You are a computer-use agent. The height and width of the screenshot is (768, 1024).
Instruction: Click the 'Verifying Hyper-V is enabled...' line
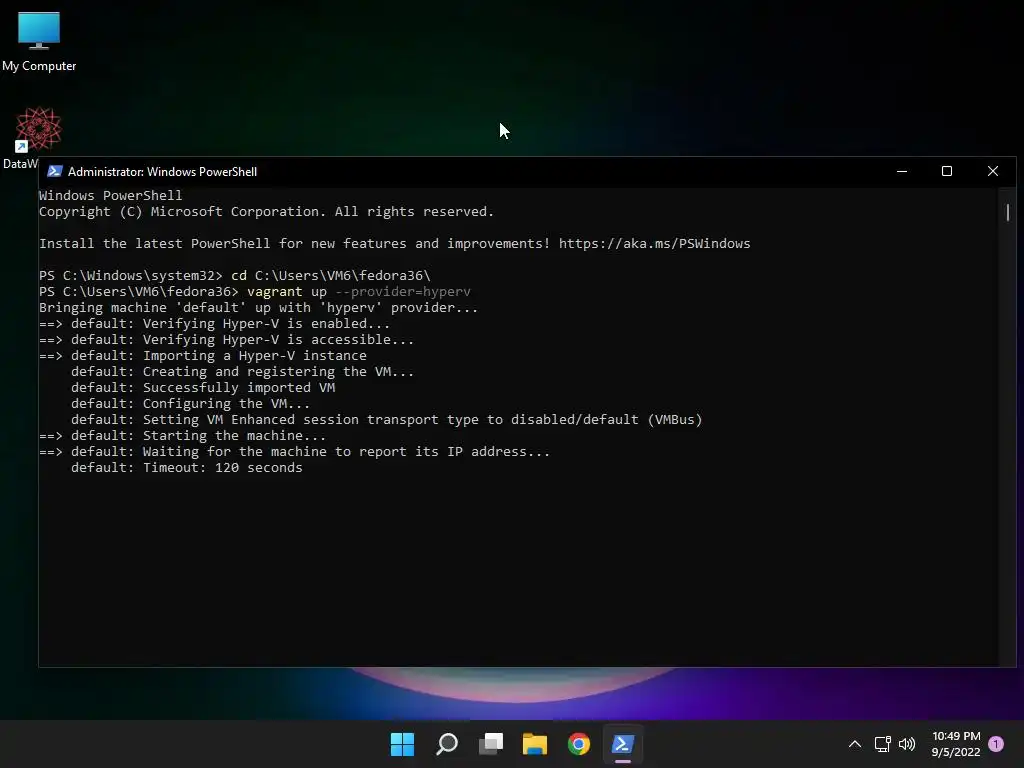[x=214, y=323]
